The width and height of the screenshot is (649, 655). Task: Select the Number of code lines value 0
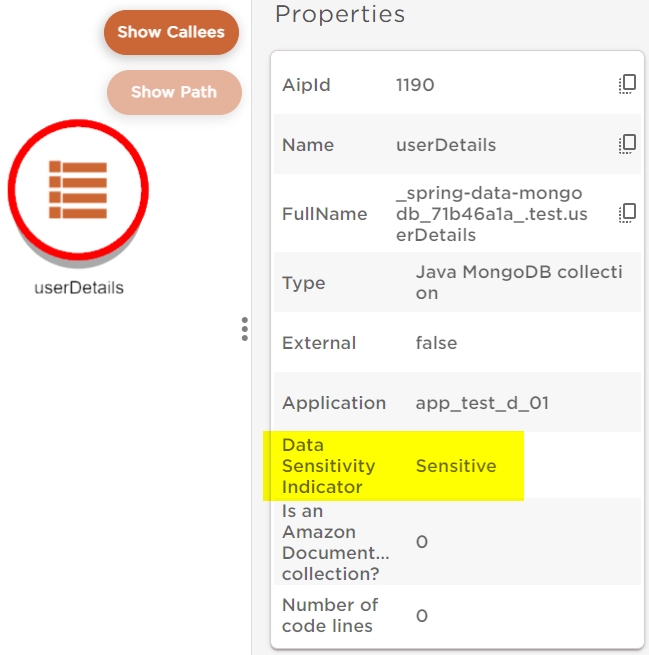(422, 616)
